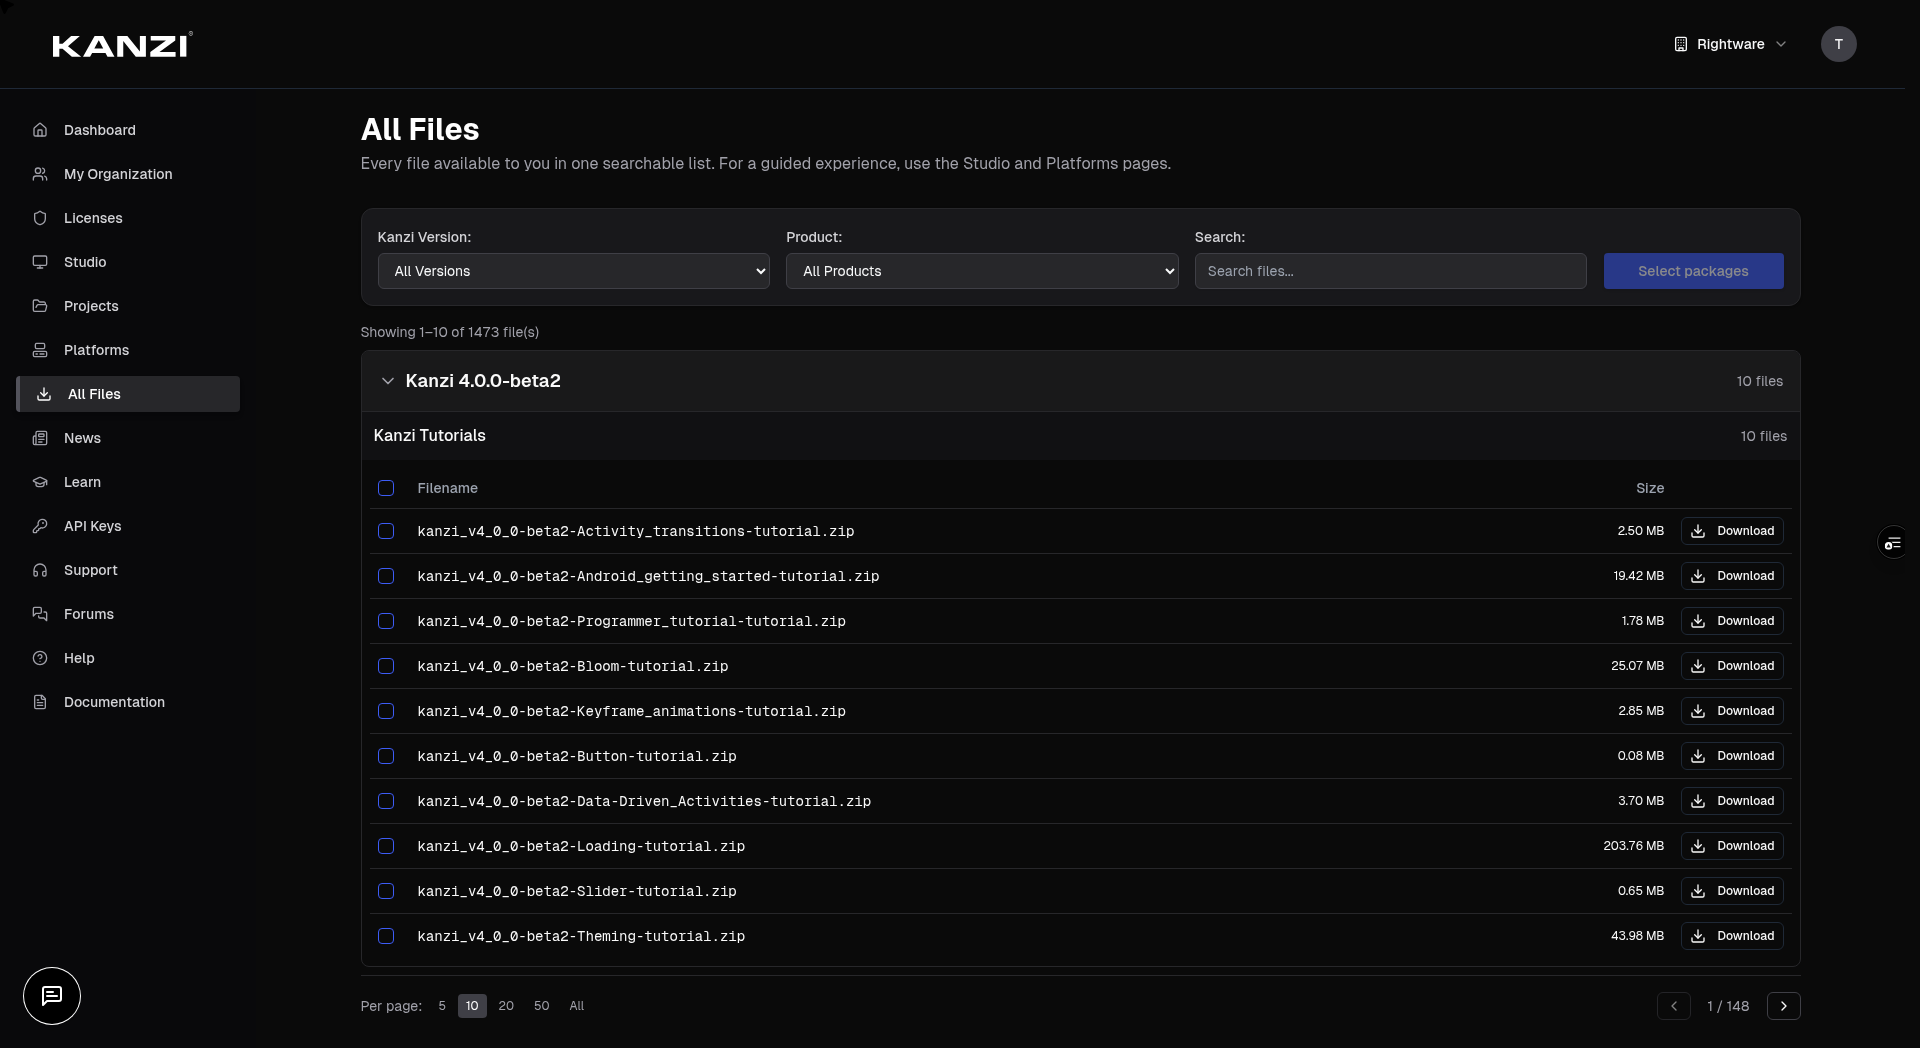Check the Data-Driven_Activities tutorial file
1920x1048 pixels.
pyautogui.click(x=386, y=801)
